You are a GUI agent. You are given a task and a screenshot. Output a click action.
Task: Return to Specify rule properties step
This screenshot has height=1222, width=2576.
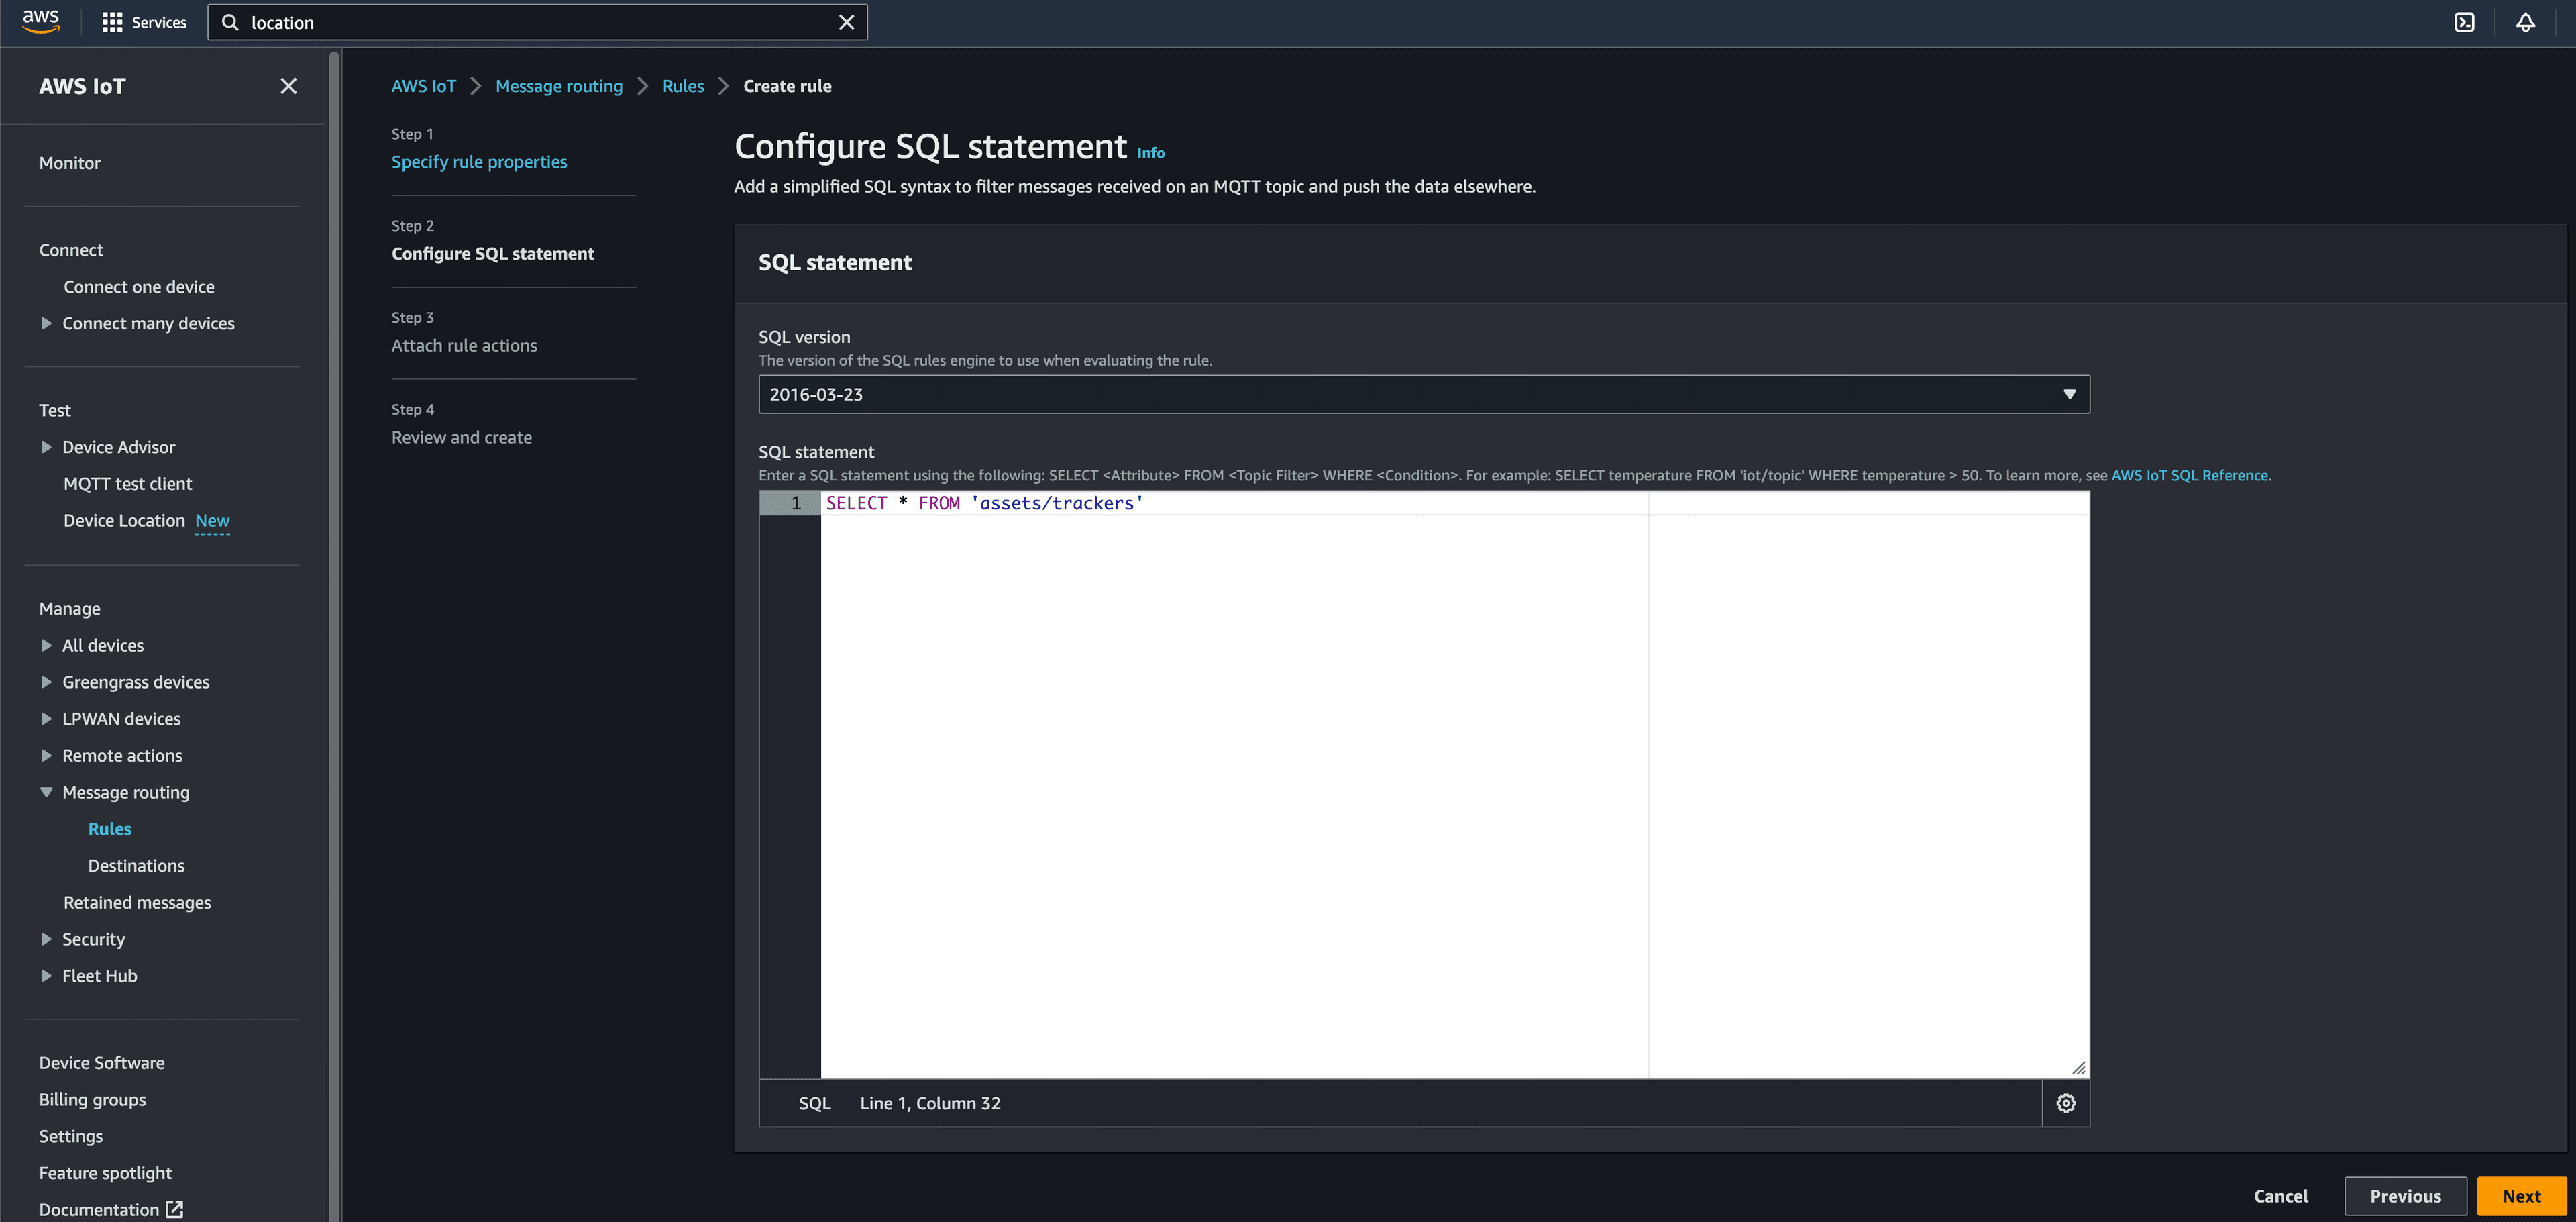(479, 162)
